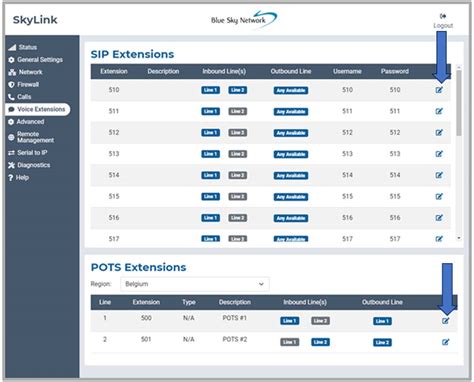Click the SIP table scroll down arrow
The height and width of the screenshot is (382, 474).
point(459,238)
